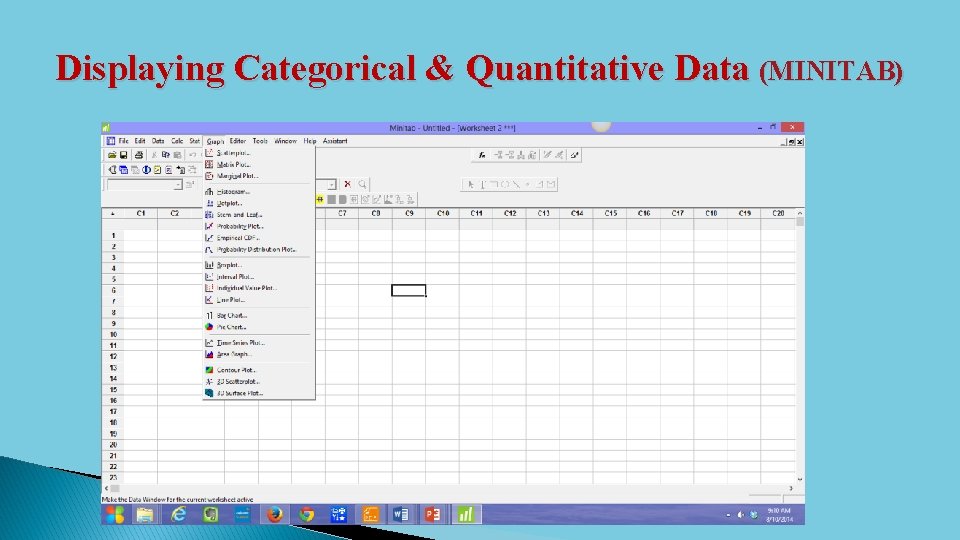
Task: Open Google Chrome from the taskbar
Action: pos(307,515)
